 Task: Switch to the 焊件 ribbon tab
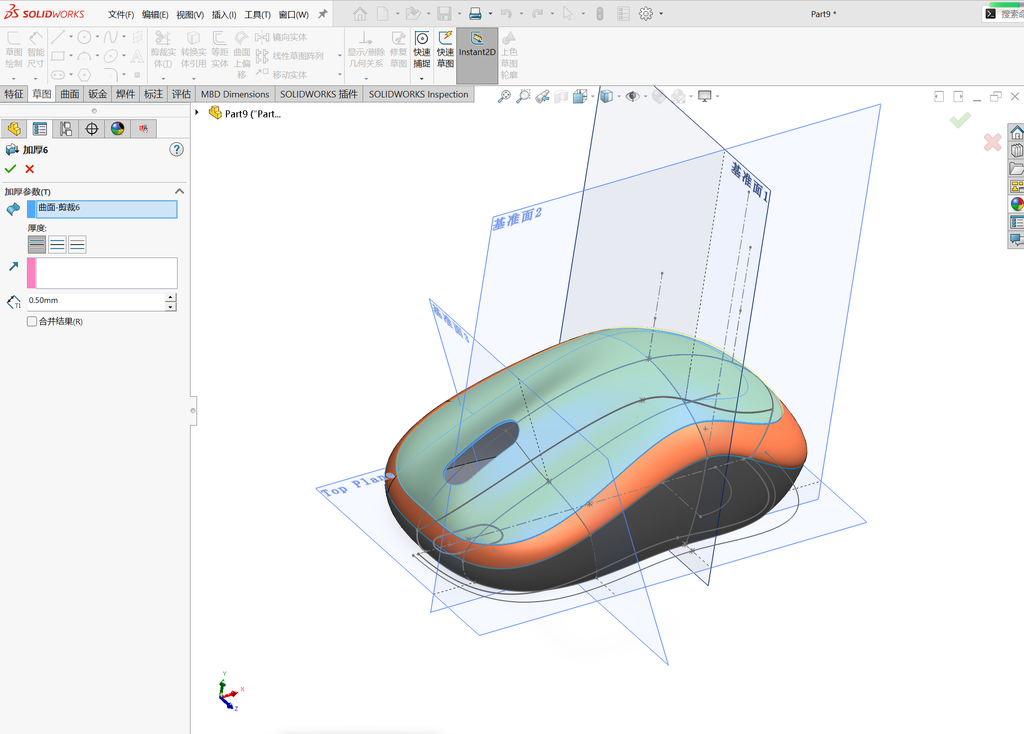[125, 94]
